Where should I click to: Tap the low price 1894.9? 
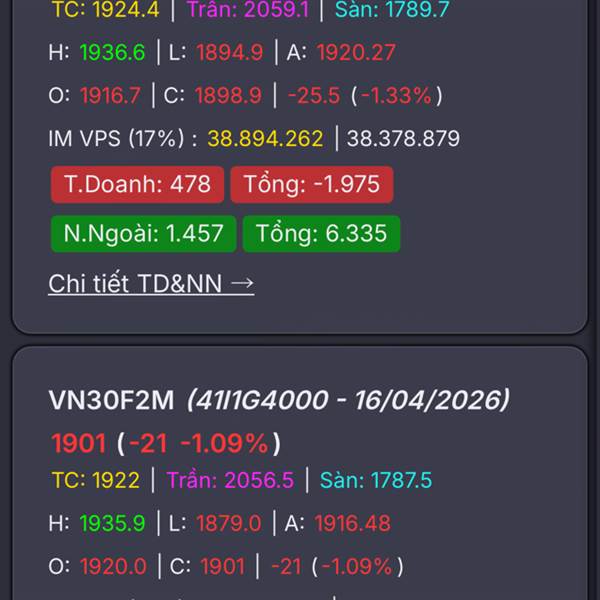[230, 52]
